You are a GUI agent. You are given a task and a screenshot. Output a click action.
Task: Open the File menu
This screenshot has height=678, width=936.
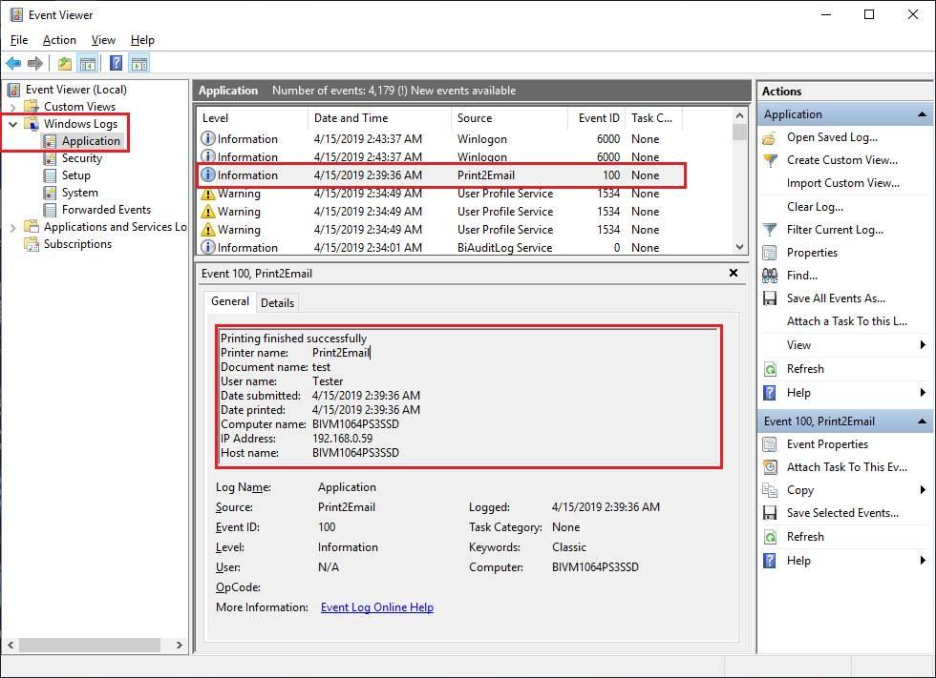click(x=19, y=40)
